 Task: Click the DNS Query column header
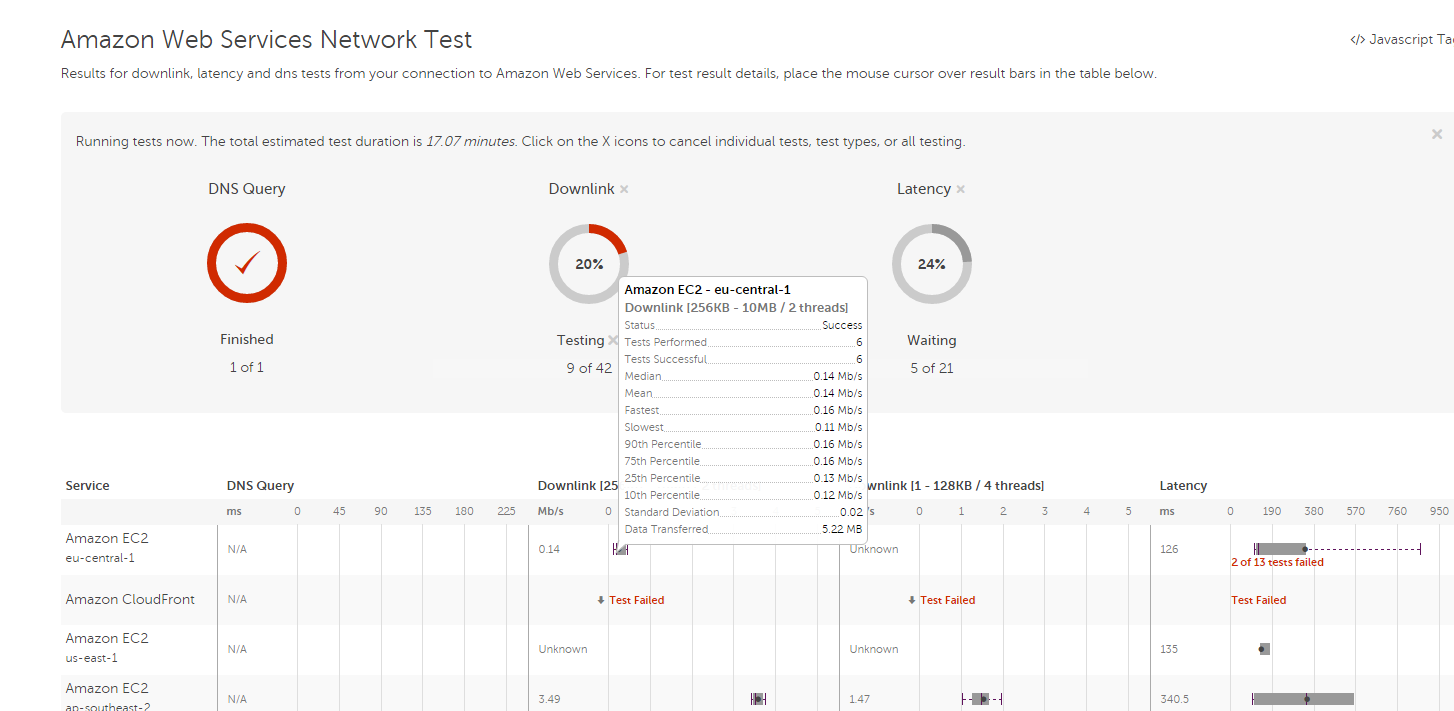[261, 486]
